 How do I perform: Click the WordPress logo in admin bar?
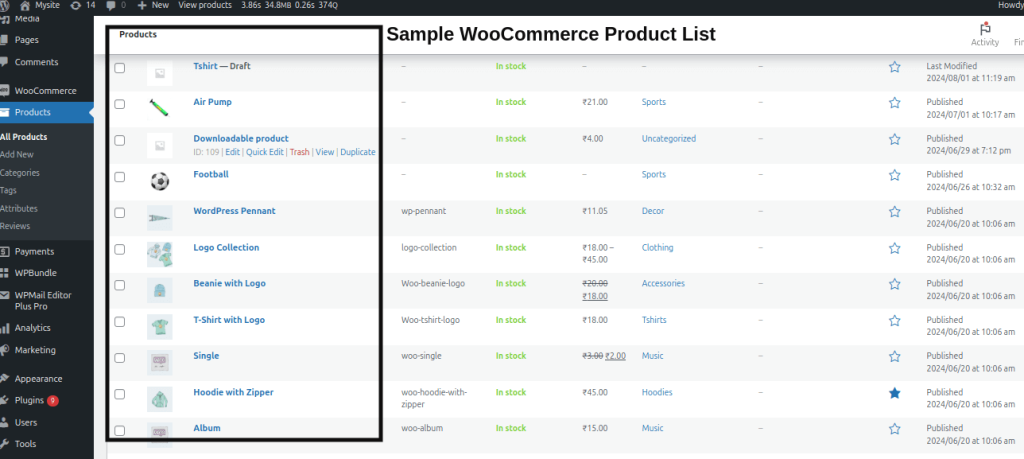[x=3, y=5]
